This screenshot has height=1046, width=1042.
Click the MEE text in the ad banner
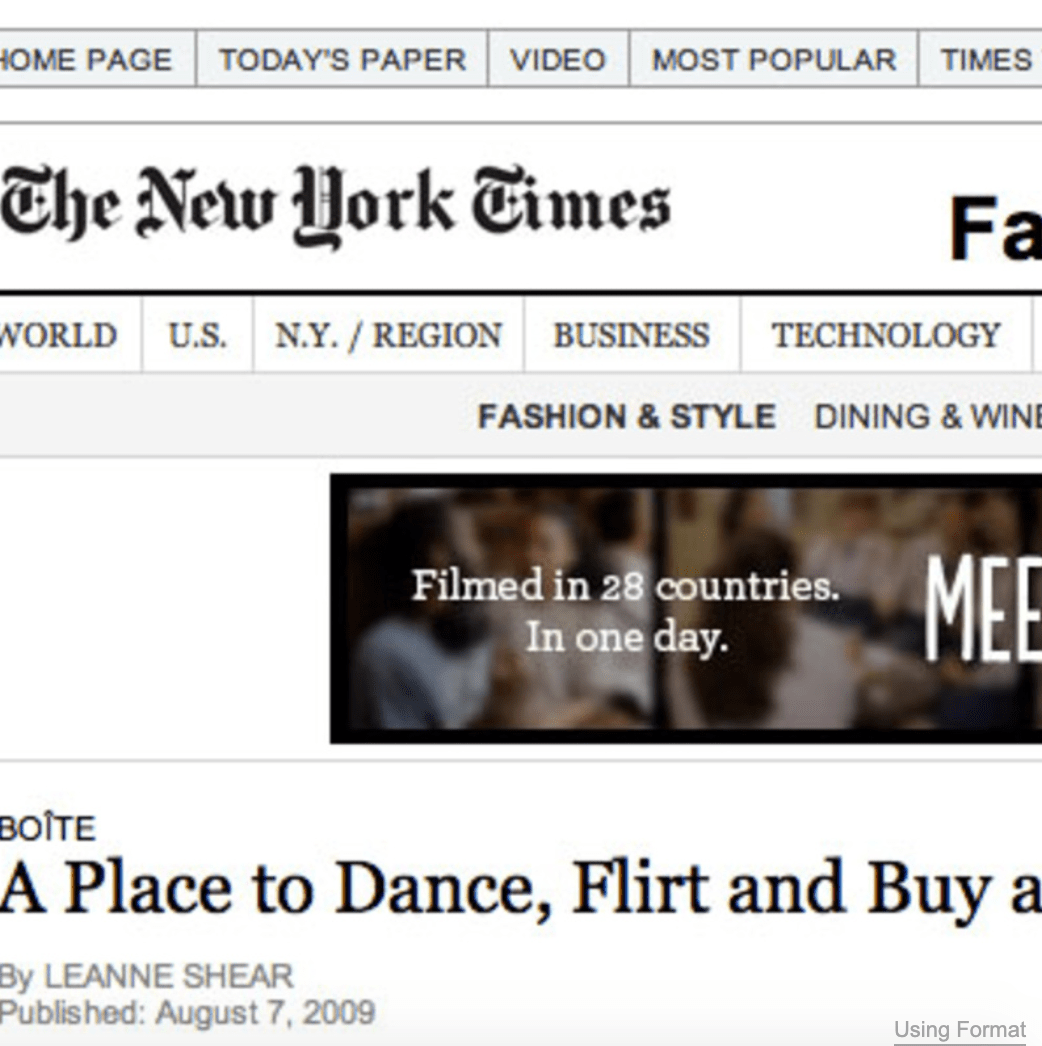coord(983,610)
